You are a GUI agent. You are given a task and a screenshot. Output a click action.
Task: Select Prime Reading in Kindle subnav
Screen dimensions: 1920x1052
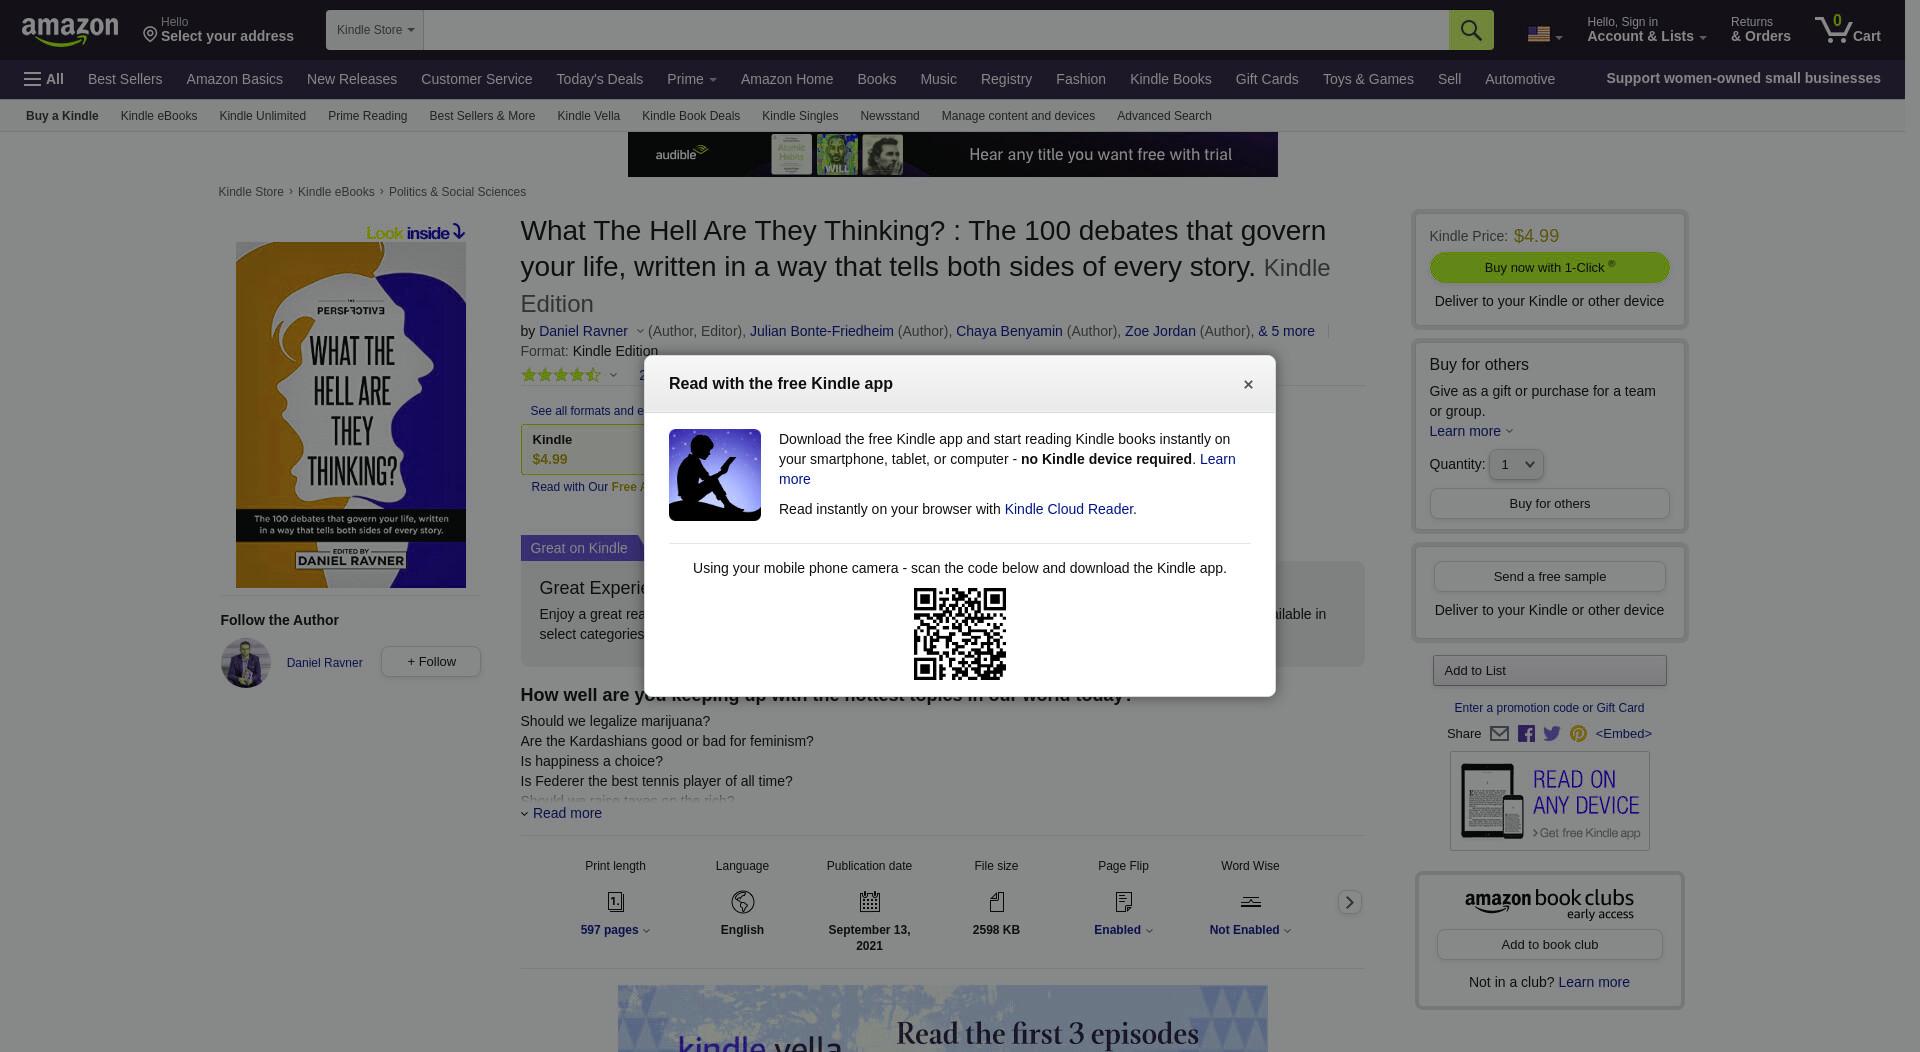[x=367, y=116]
